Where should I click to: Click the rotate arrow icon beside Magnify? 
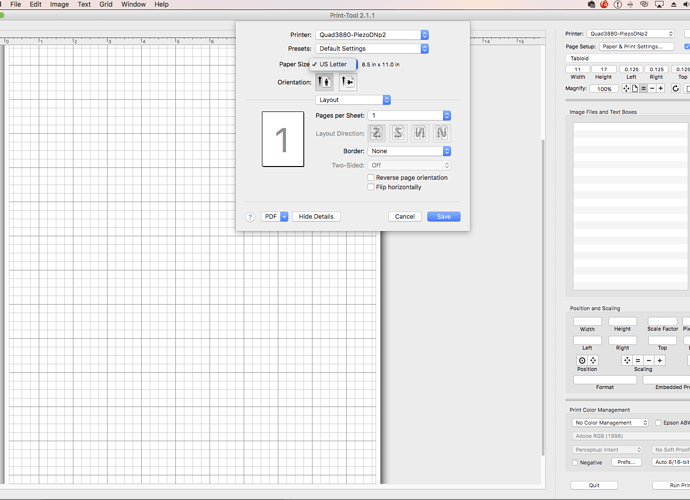(x=675, y=88)
